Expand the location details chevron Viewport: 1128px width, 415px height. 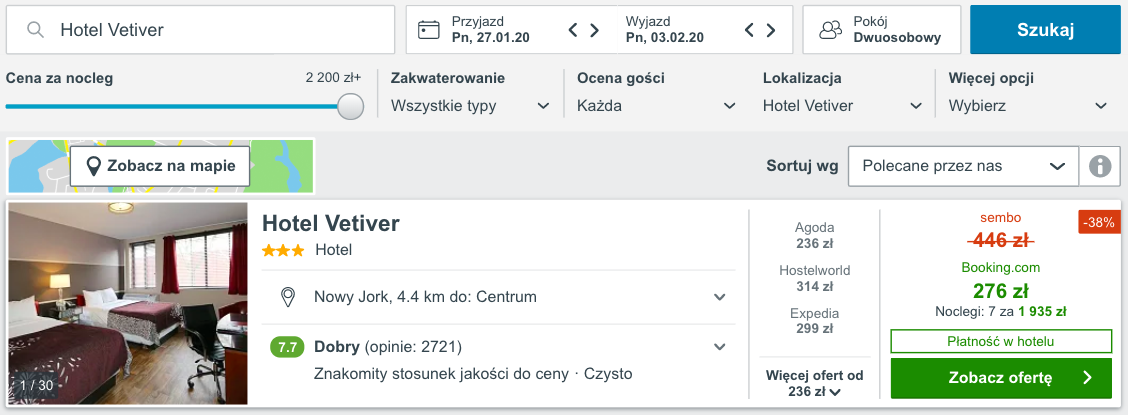719,297
